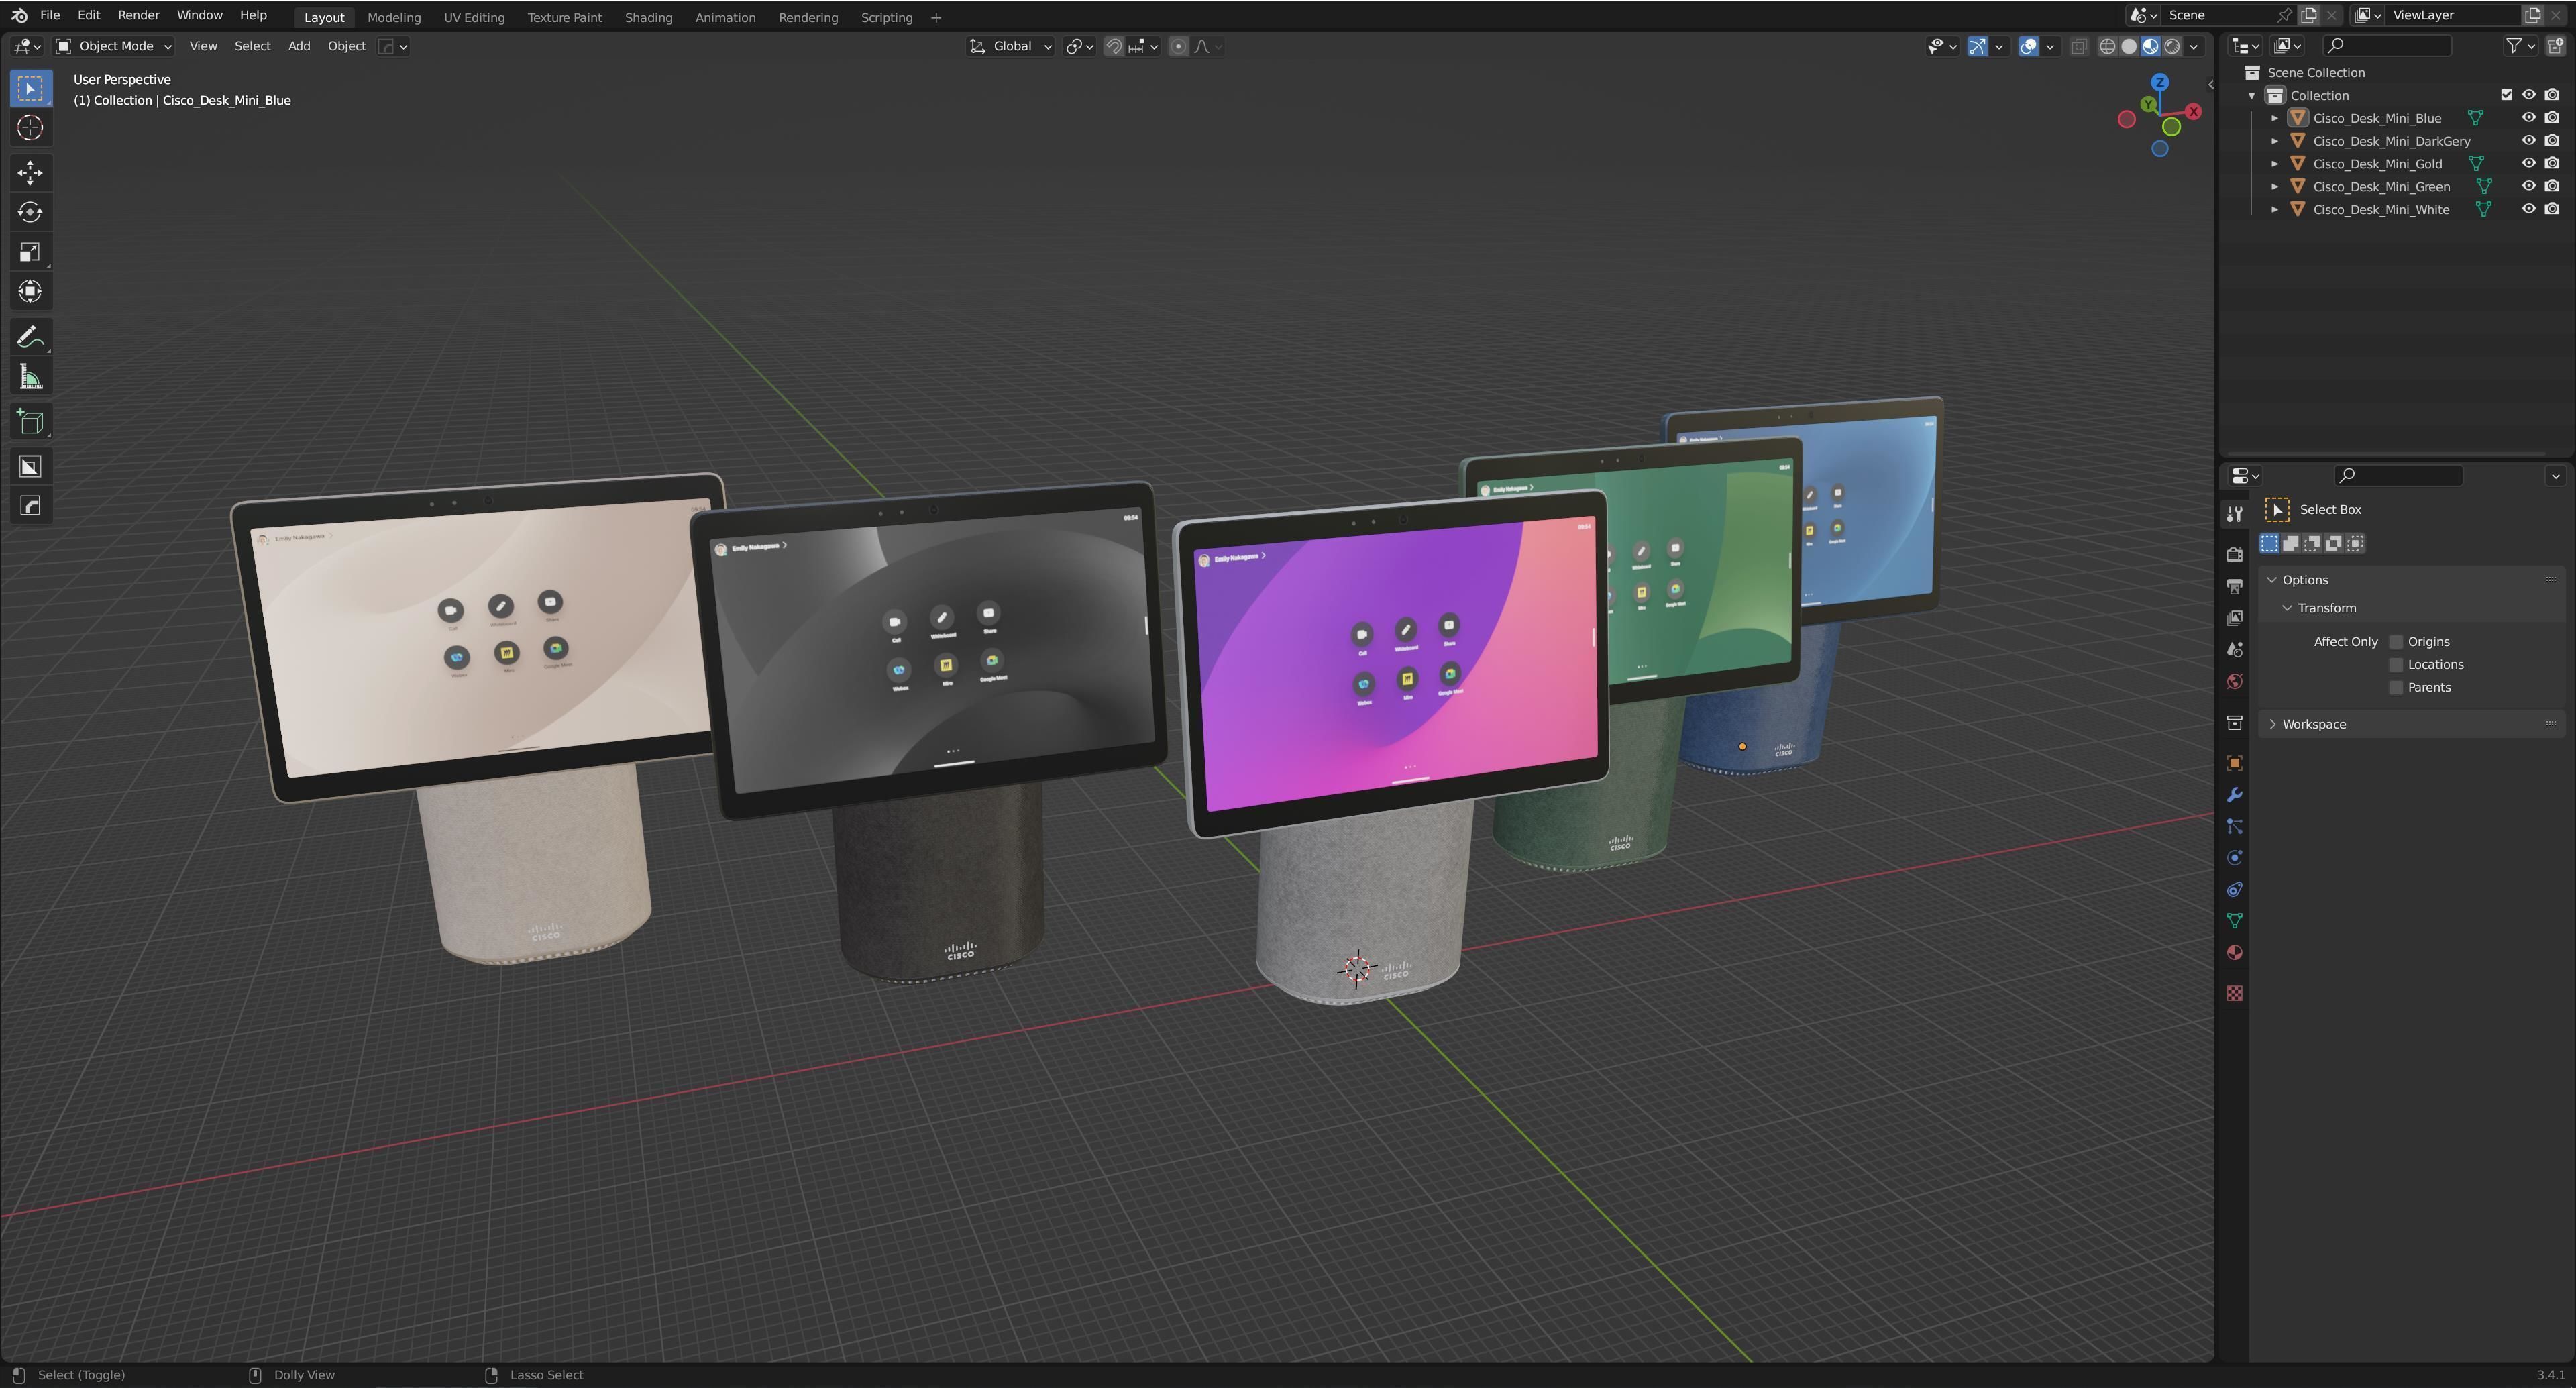This screenshot has height=1388, width=2576.
Task: Open the viewport Add menu
Action: [299, 46]
